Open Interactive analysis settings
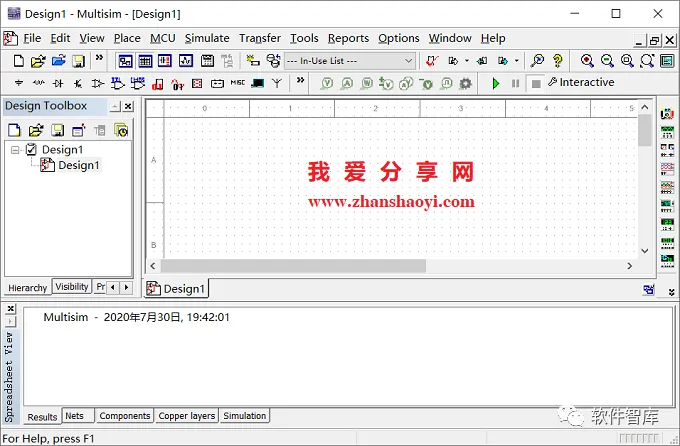Screen dimensions: 680x446 coord(581,82)
